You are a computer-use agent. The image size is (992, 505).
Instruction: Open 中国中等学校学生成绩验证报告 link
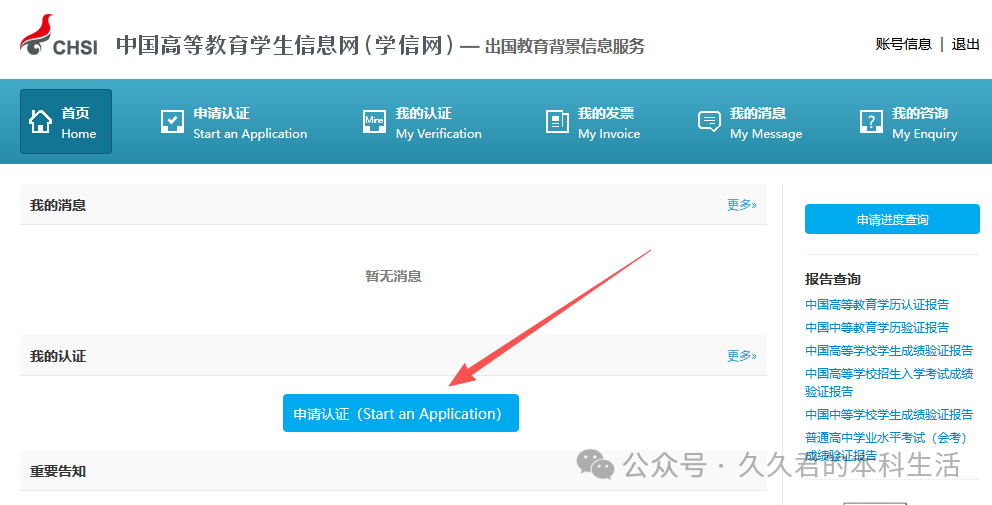pyautogui.click(x=889, y=415)
